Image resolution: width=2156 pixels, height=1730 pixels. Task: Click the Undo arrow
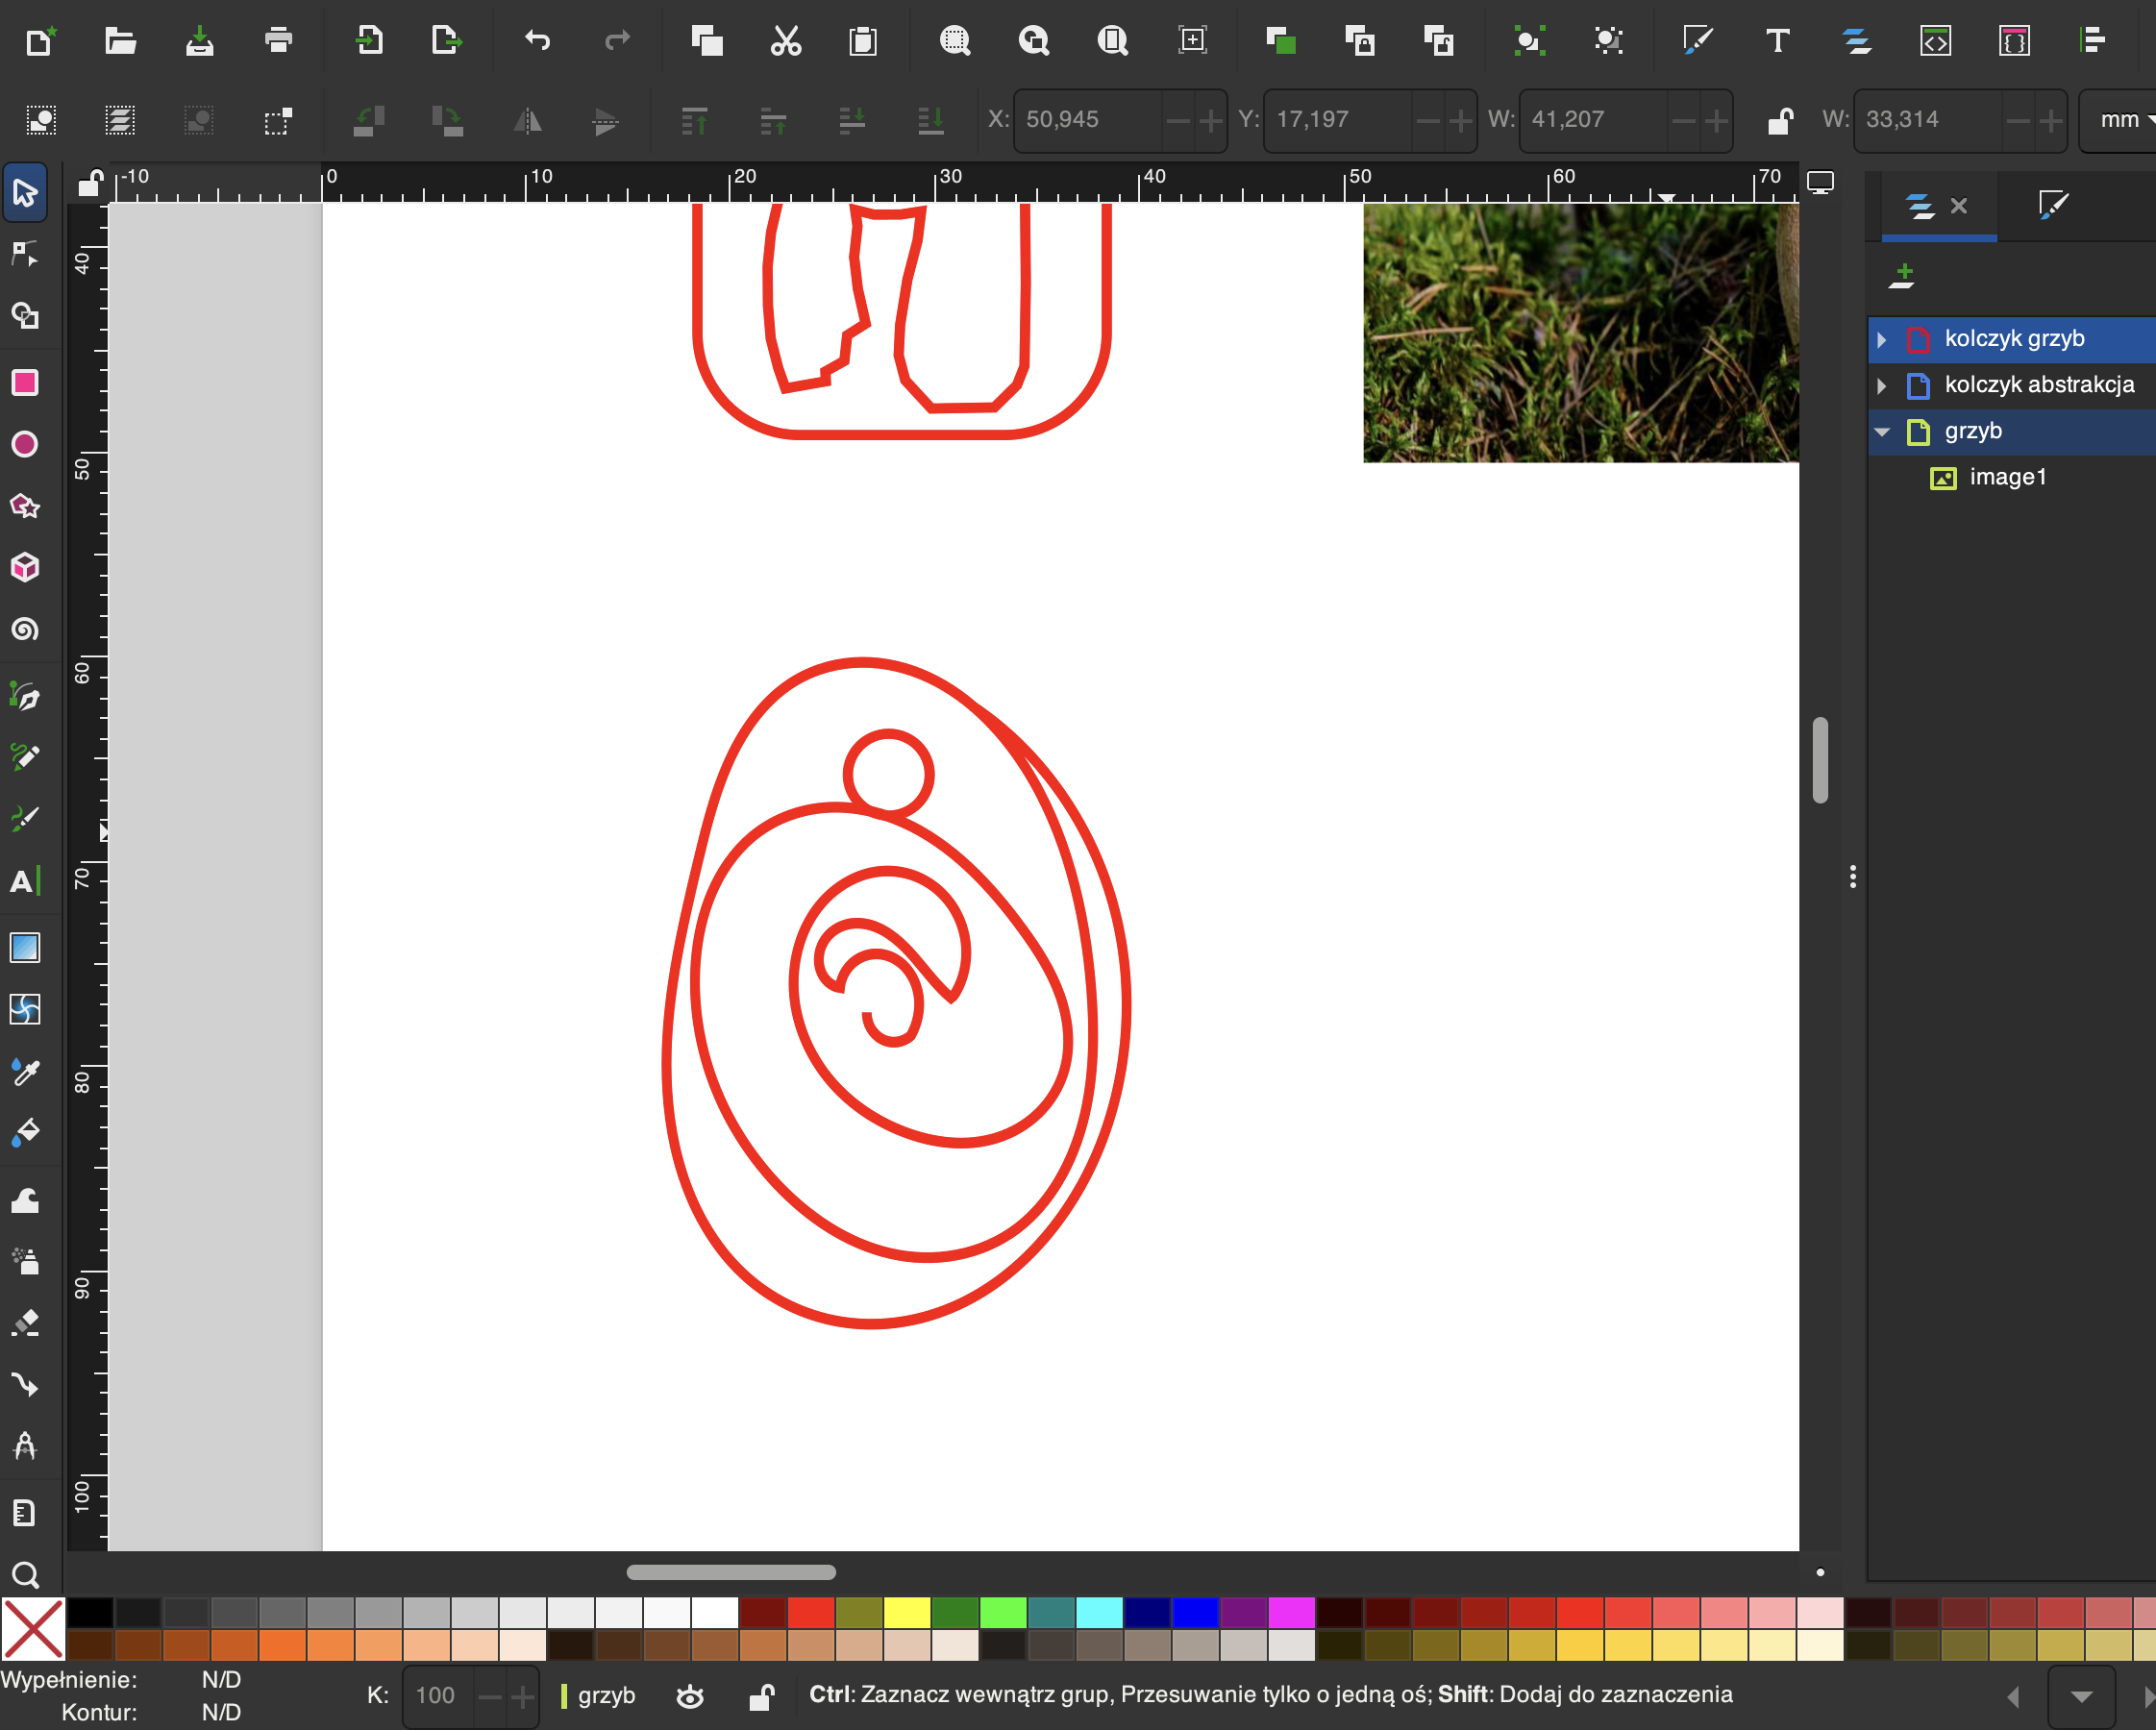(x=537, y=41)
